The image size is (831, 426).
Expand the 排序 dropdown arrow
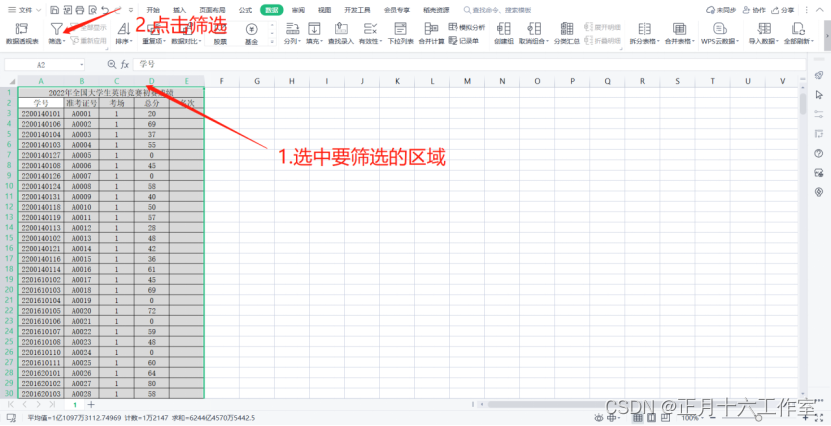tap(131, 41)
